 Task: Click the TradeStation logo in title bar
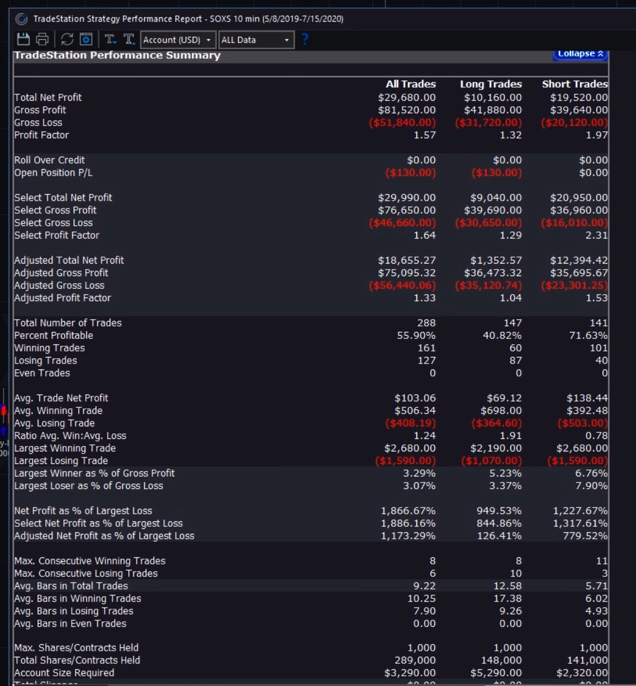pos(21,19)
